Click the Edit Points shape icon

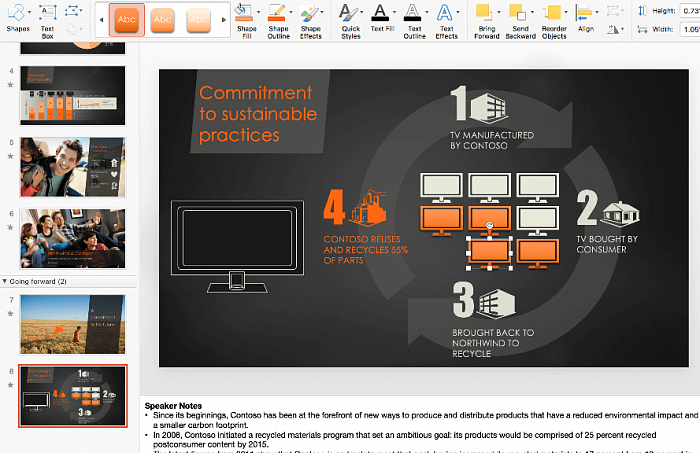pos(71,10)
